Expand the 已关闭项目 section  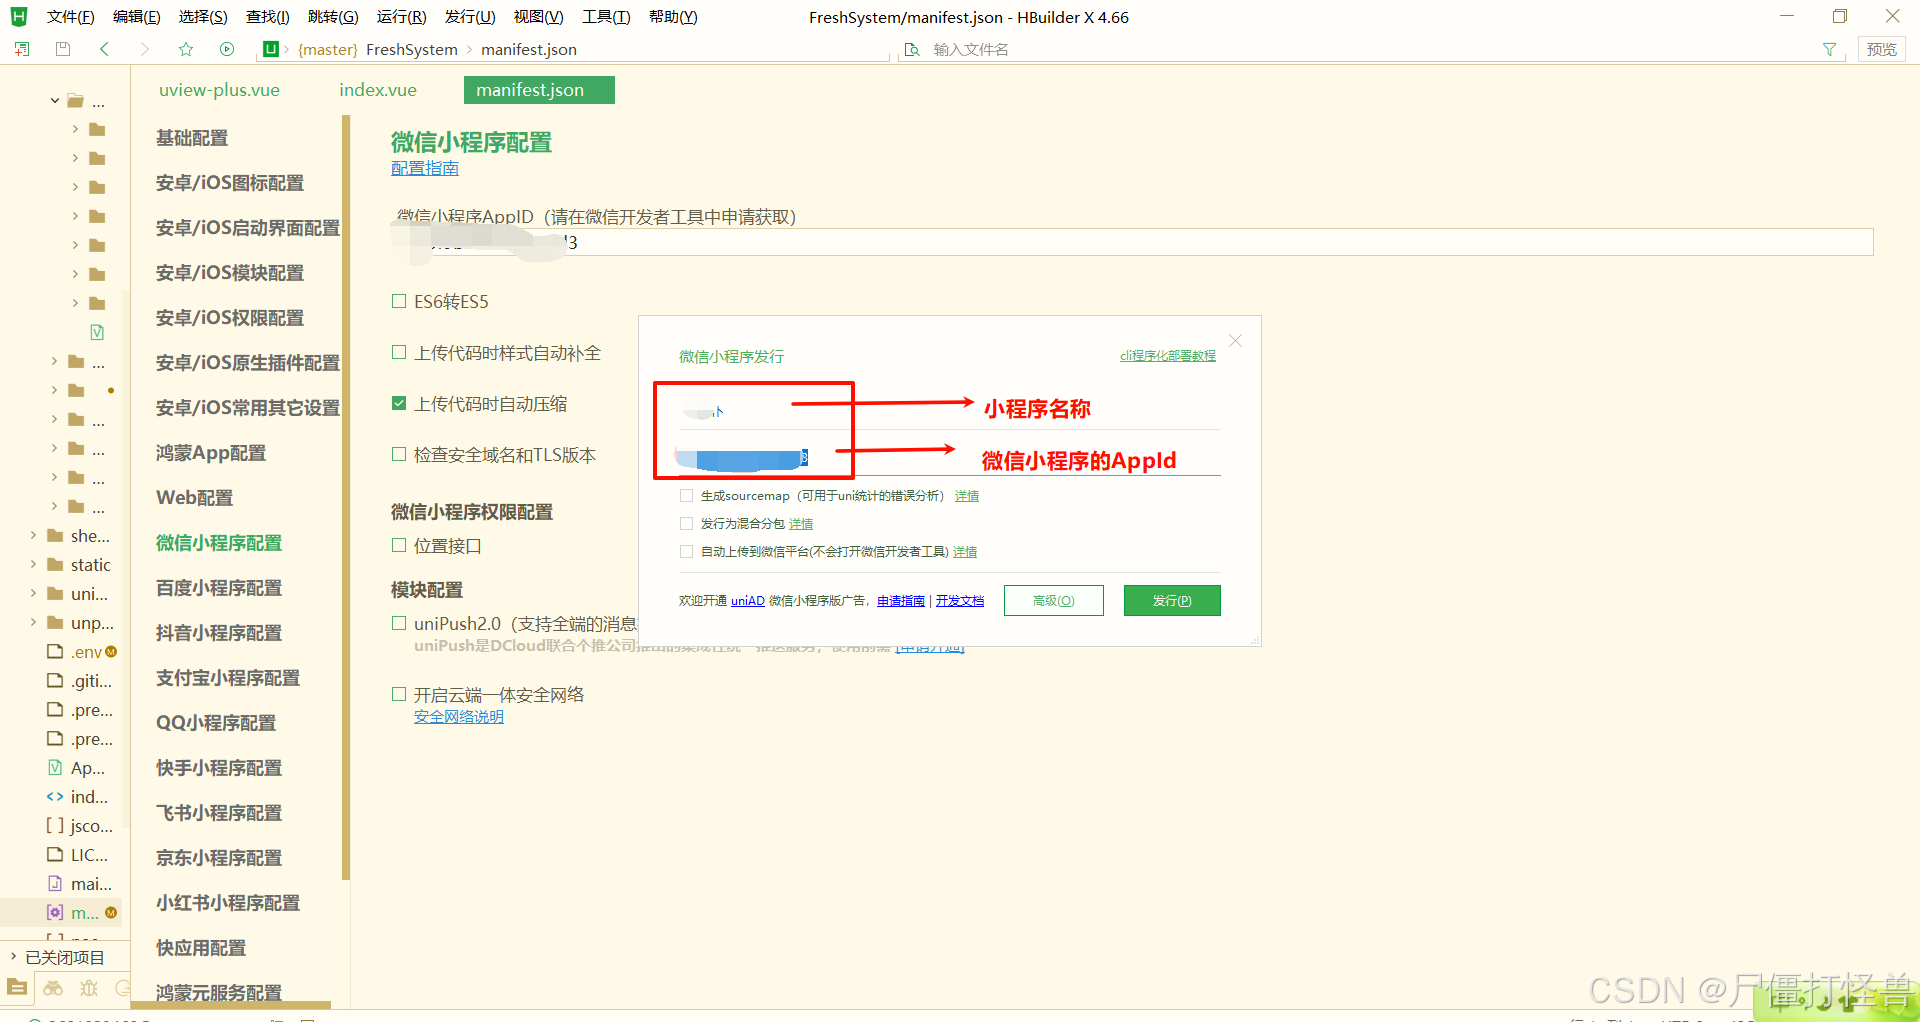pos(13,957)
